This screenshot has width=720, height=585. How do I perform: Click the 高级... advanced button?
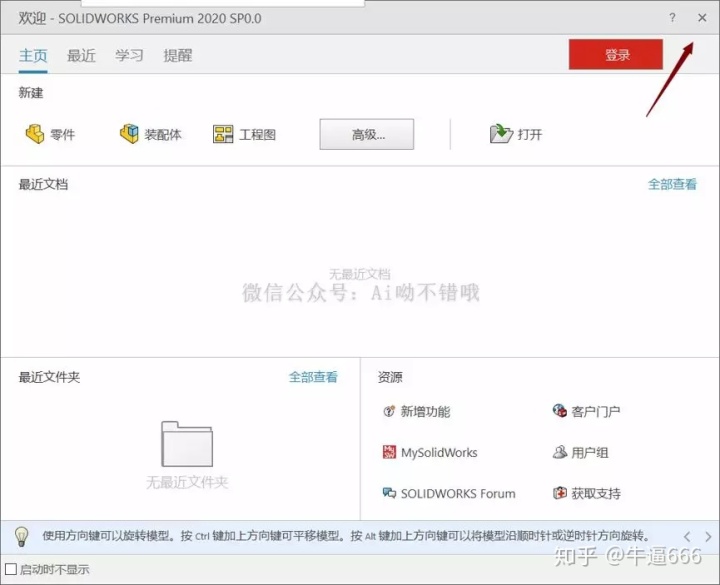(x=367, y=135)
